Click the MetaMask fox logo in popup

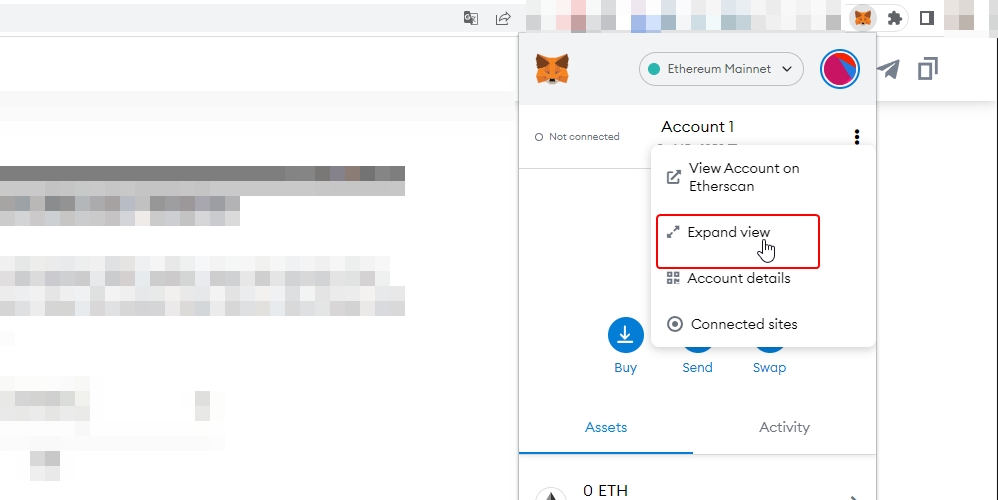[552, 69]
